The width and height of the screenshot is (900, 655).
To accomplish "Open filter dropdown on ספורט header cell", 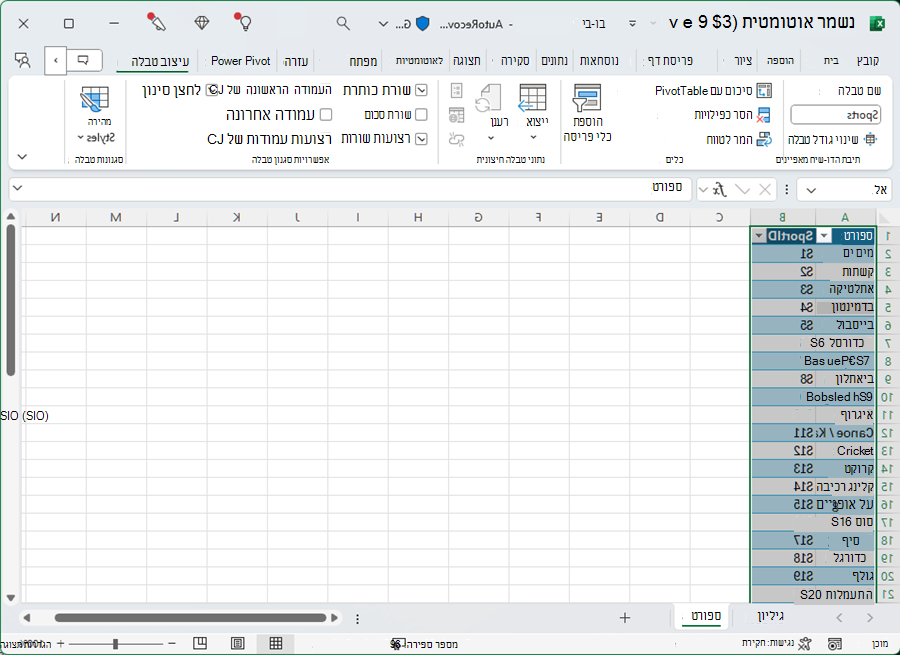I will click(x=824, y=236).
